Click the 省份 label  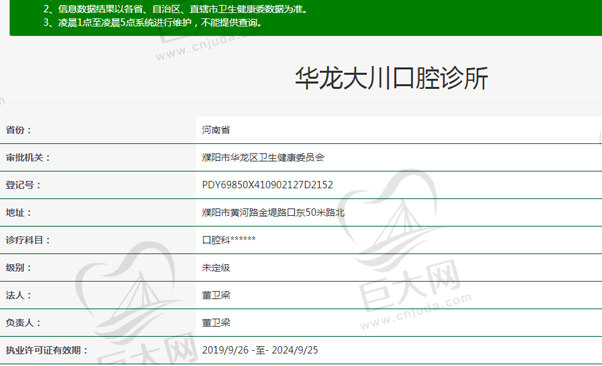18,130
